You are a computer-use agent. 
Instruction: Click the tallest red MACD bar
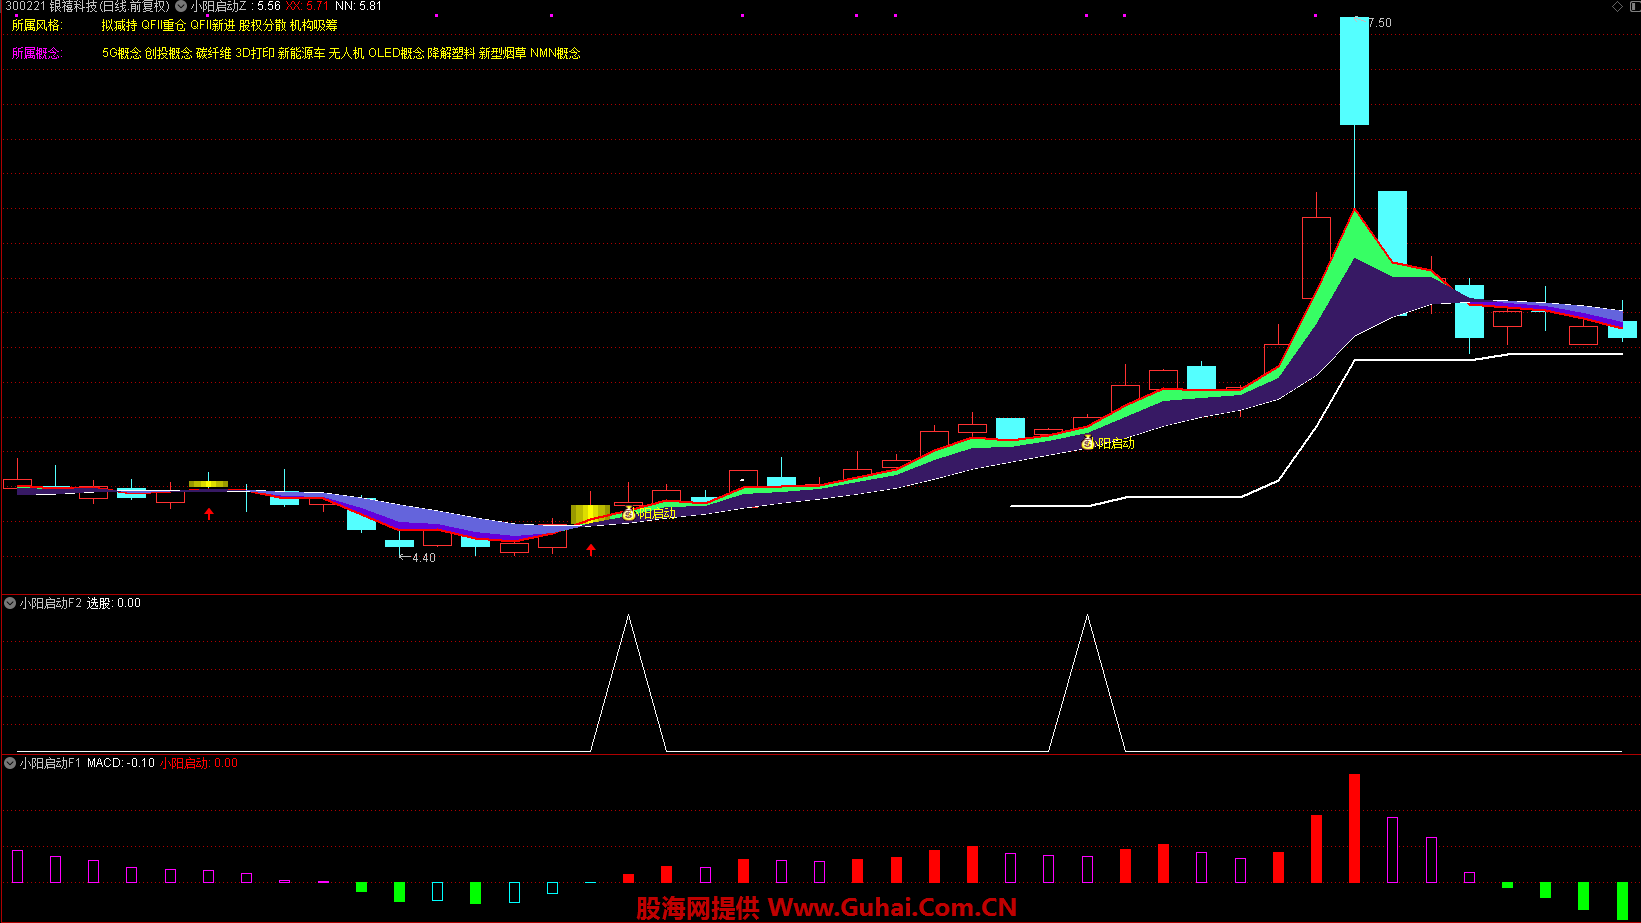pyautogui.click(x=1354, y=828)
